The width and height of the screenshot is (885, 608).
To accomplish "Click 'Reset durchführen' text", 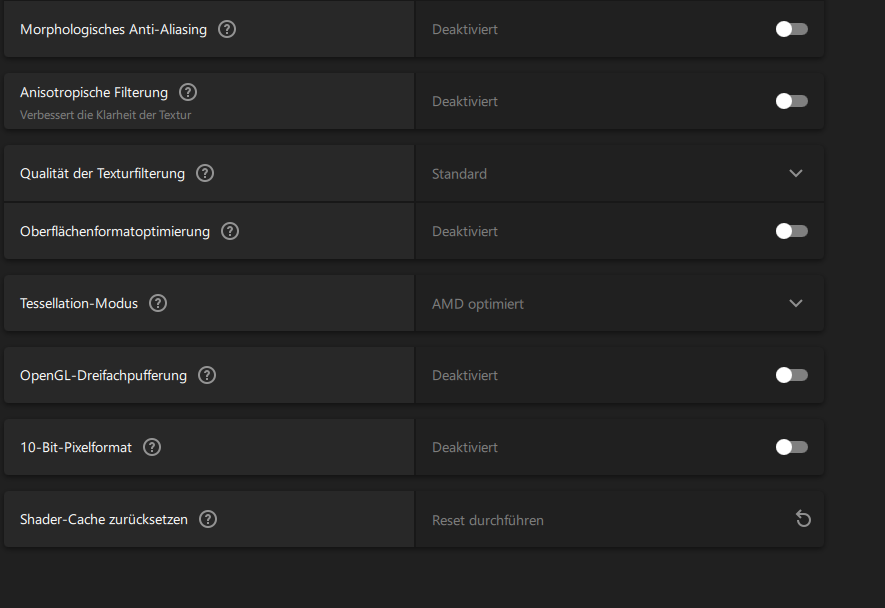I will (488, 520).
